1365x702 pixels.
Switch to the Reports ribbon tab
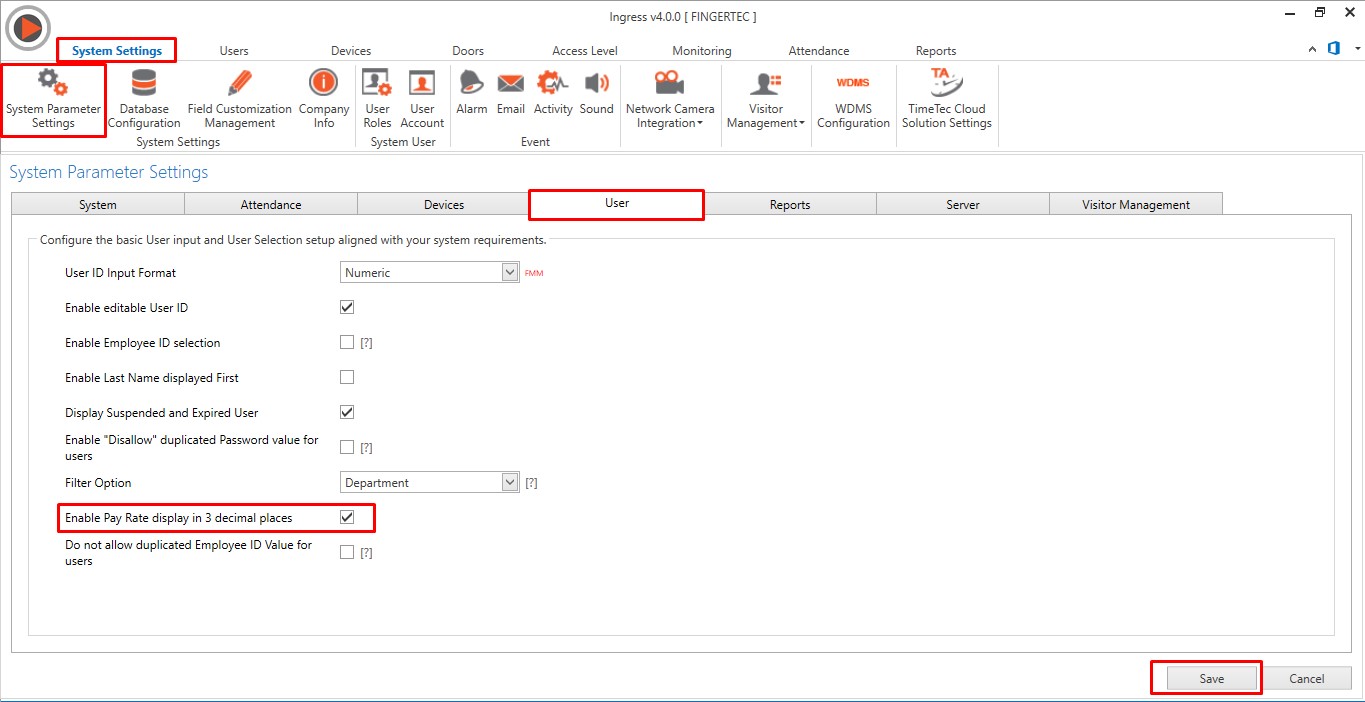coord(936,51)
